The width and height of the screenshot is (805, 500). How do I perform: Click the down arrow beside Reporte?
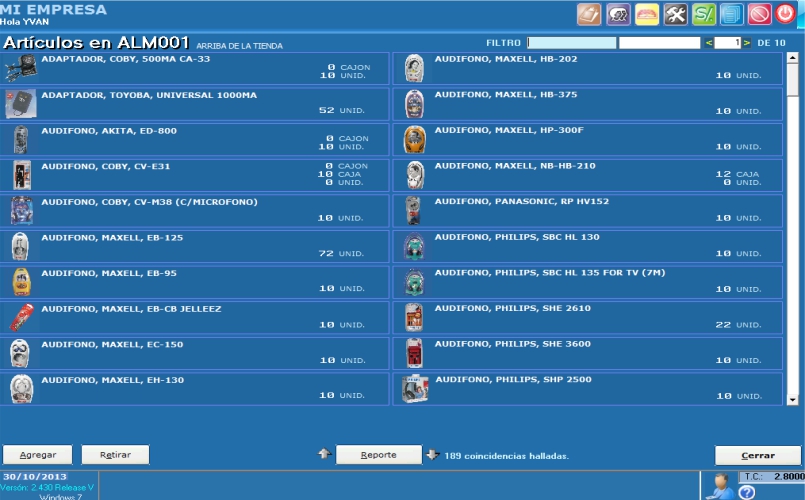[432, 455]
